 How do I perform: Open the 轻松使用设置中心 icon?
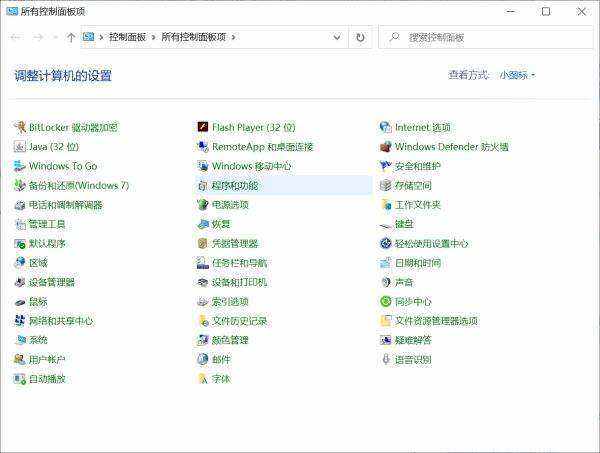tap(385, 243)
